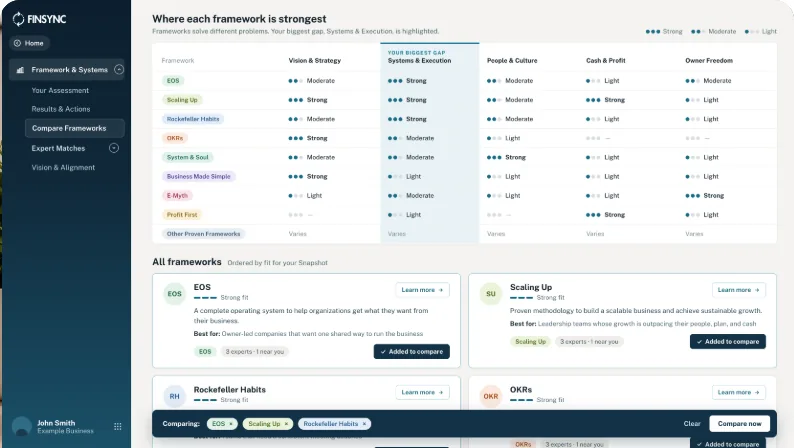This screenshot has width=794, height=448.
Task: Click the Light legend indicator
Action: click(x=761, y=31)
